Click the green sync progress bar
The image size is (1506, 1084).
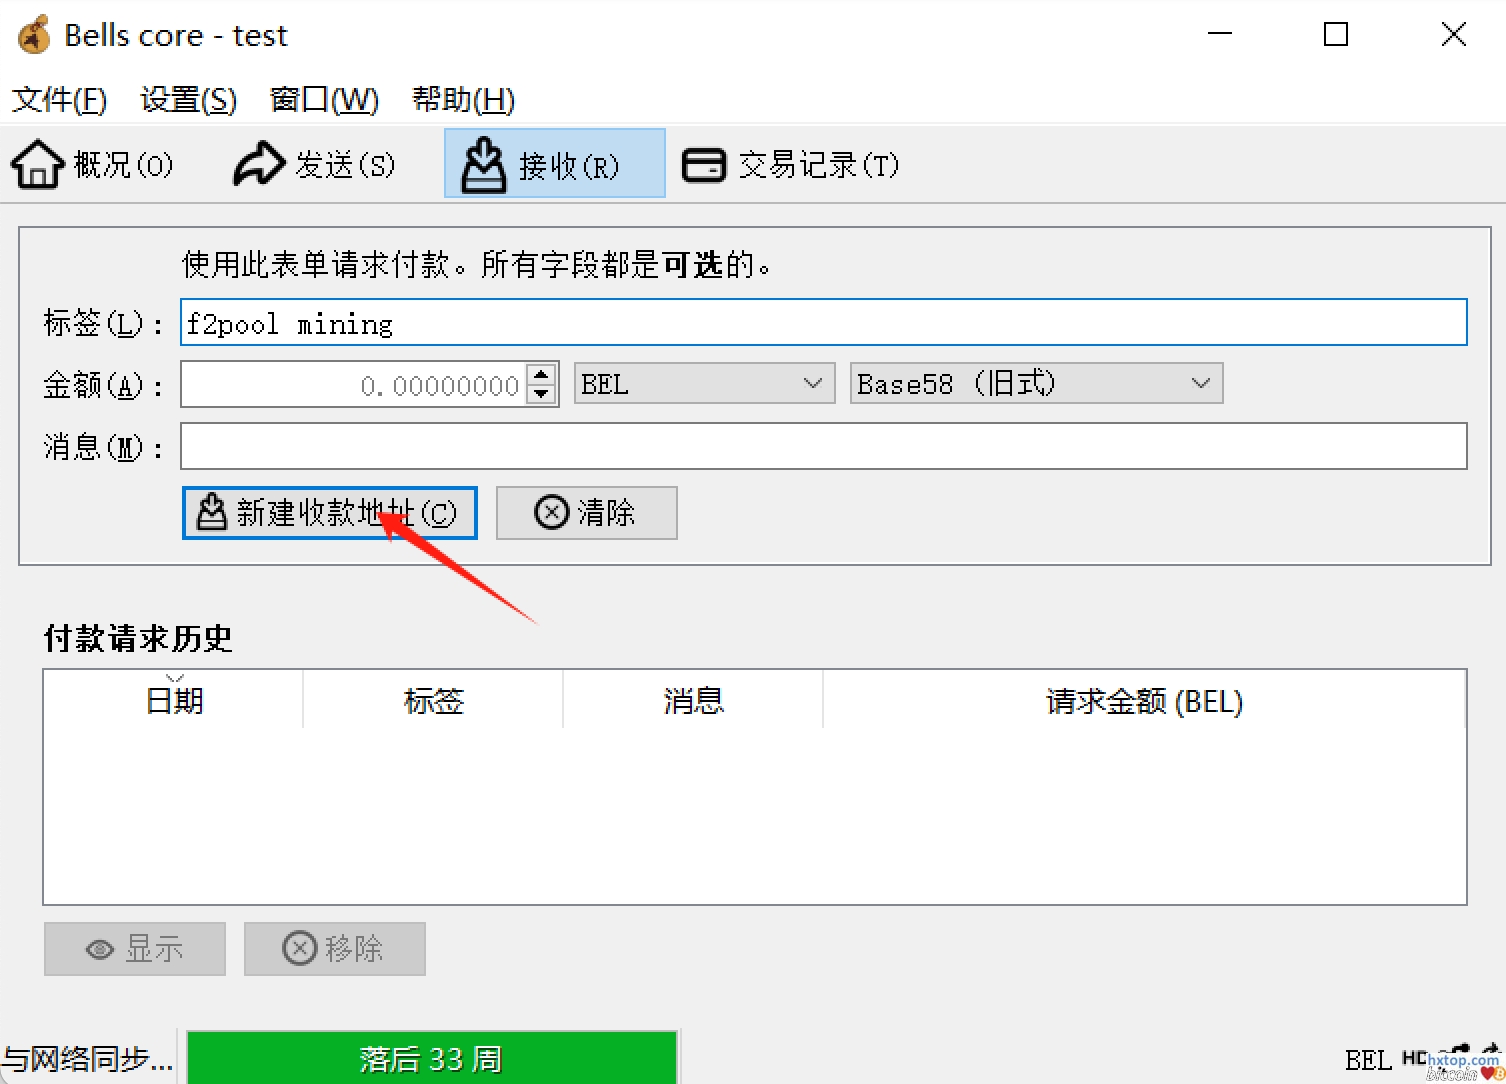tap(432, 1058)
